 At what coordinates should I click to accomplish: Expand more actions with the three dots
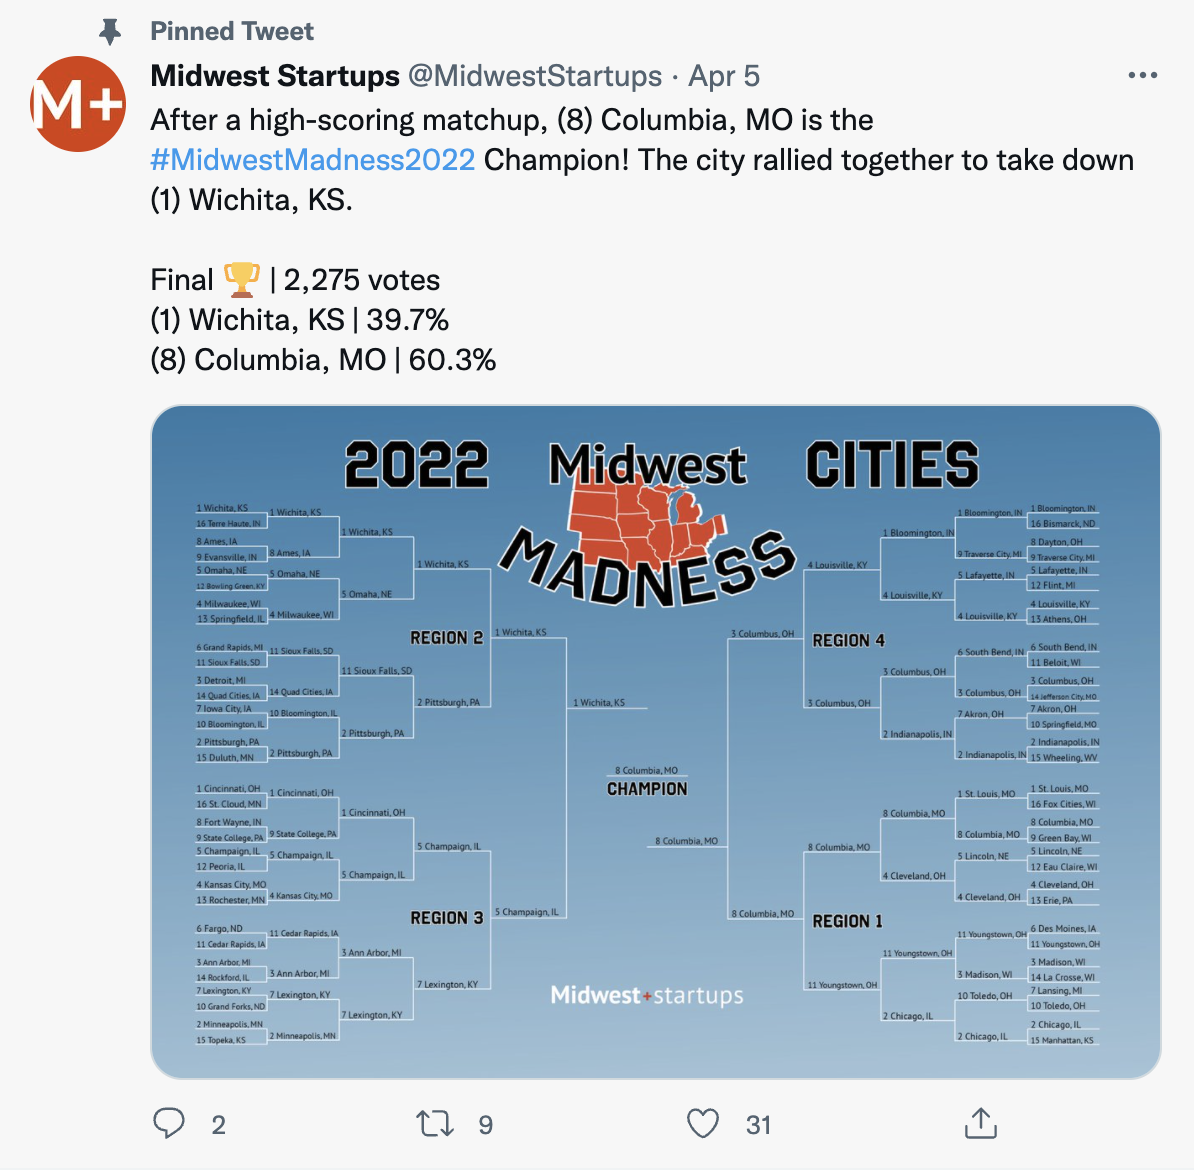click(1144, 74)
